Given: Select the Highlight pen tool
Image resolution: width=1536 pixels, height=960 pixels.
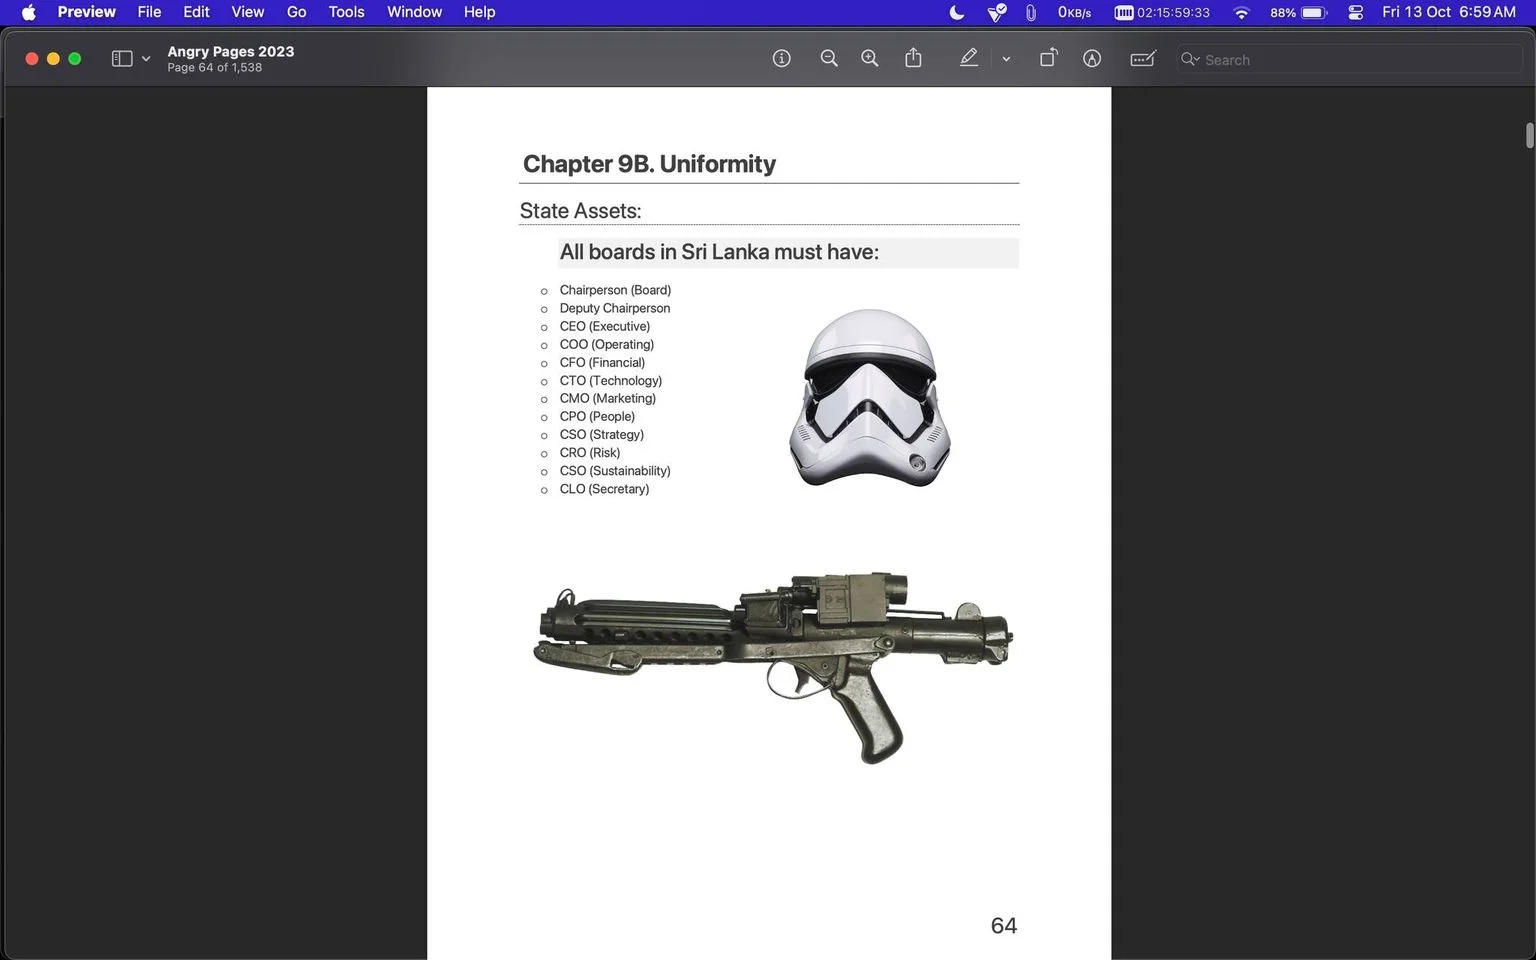Looking at the screenshot, I should [x=969, y=59].
